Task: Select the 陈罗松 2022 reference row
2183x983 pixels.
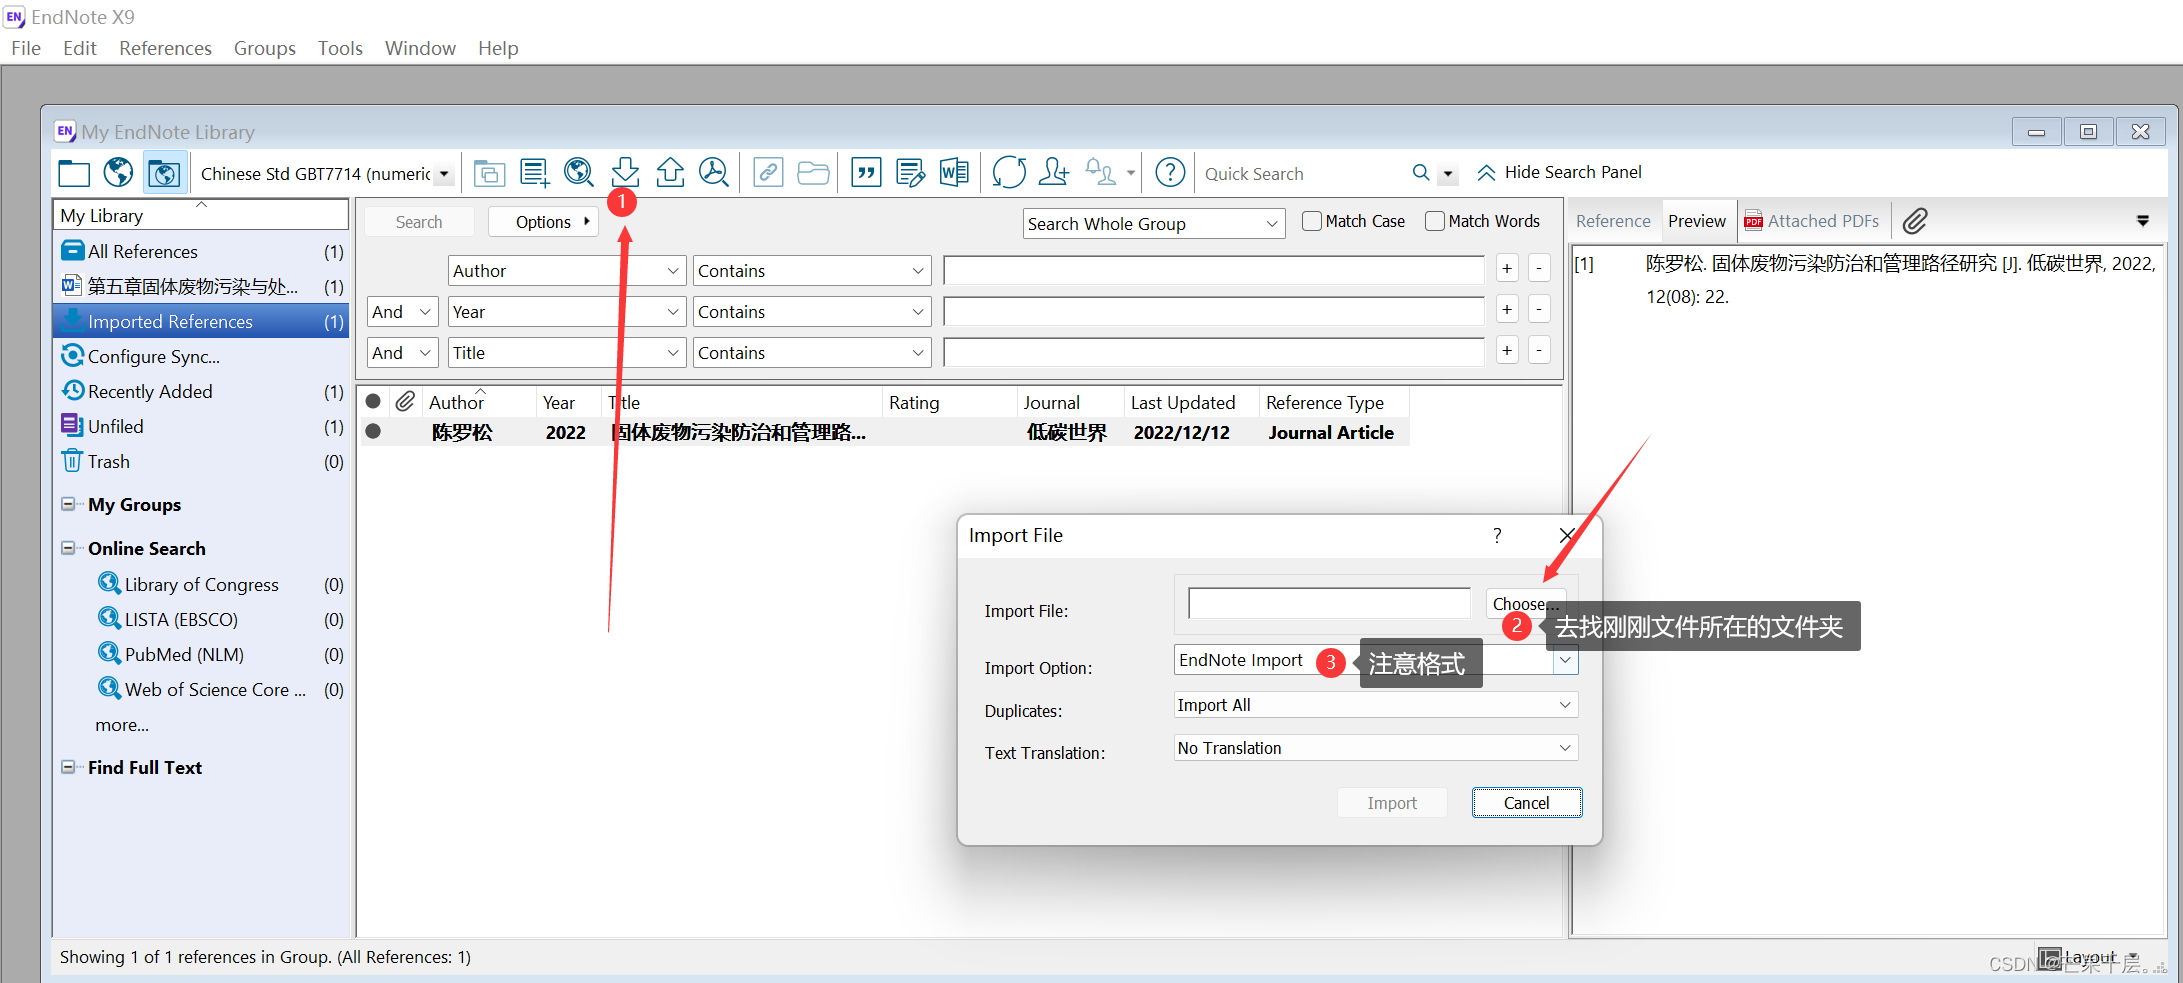Action: coord(884,432)
